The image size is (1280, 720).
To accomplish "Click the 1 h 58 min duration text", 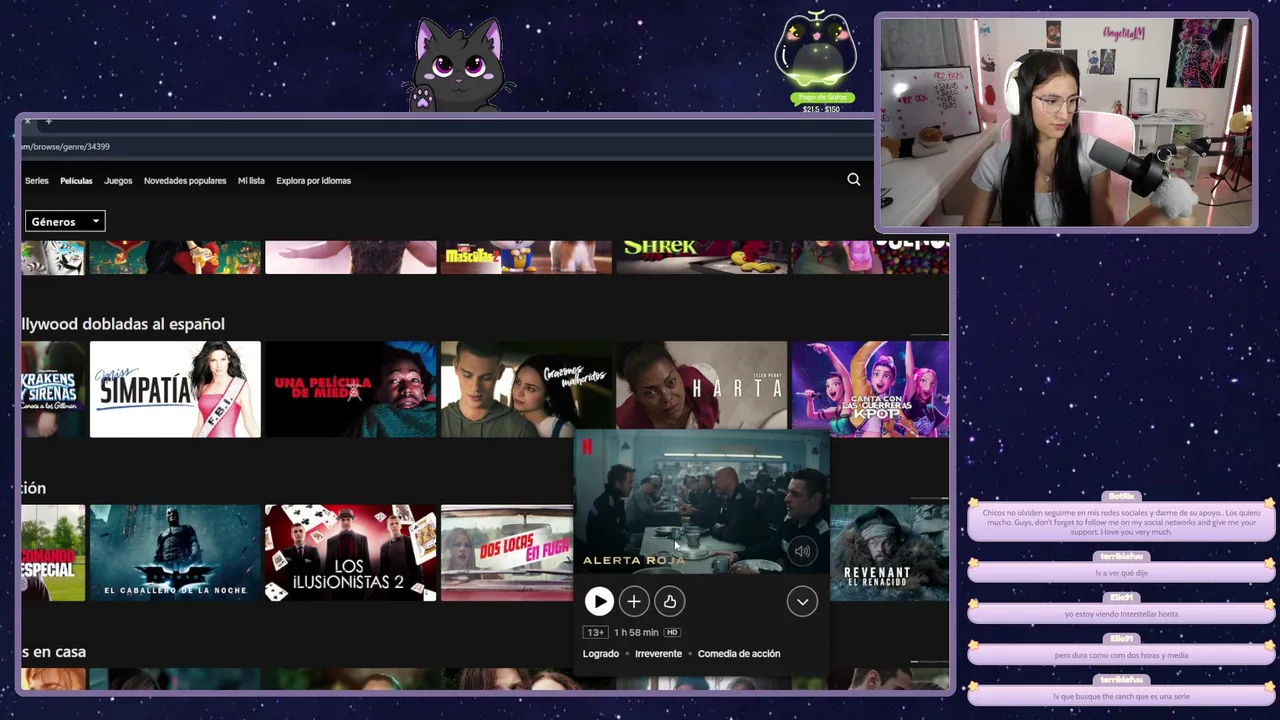I will point(636,632).
